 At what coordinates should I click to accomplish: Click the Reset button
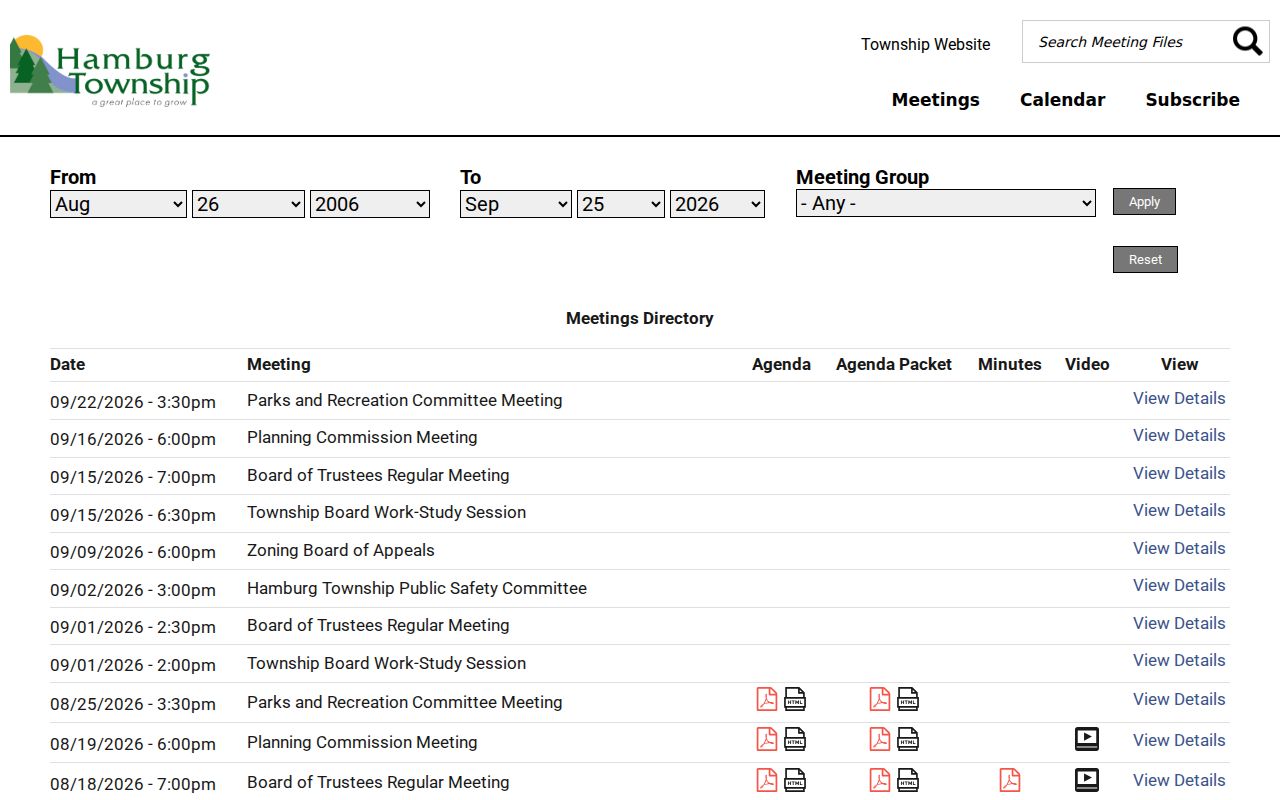coord(1145,259)
